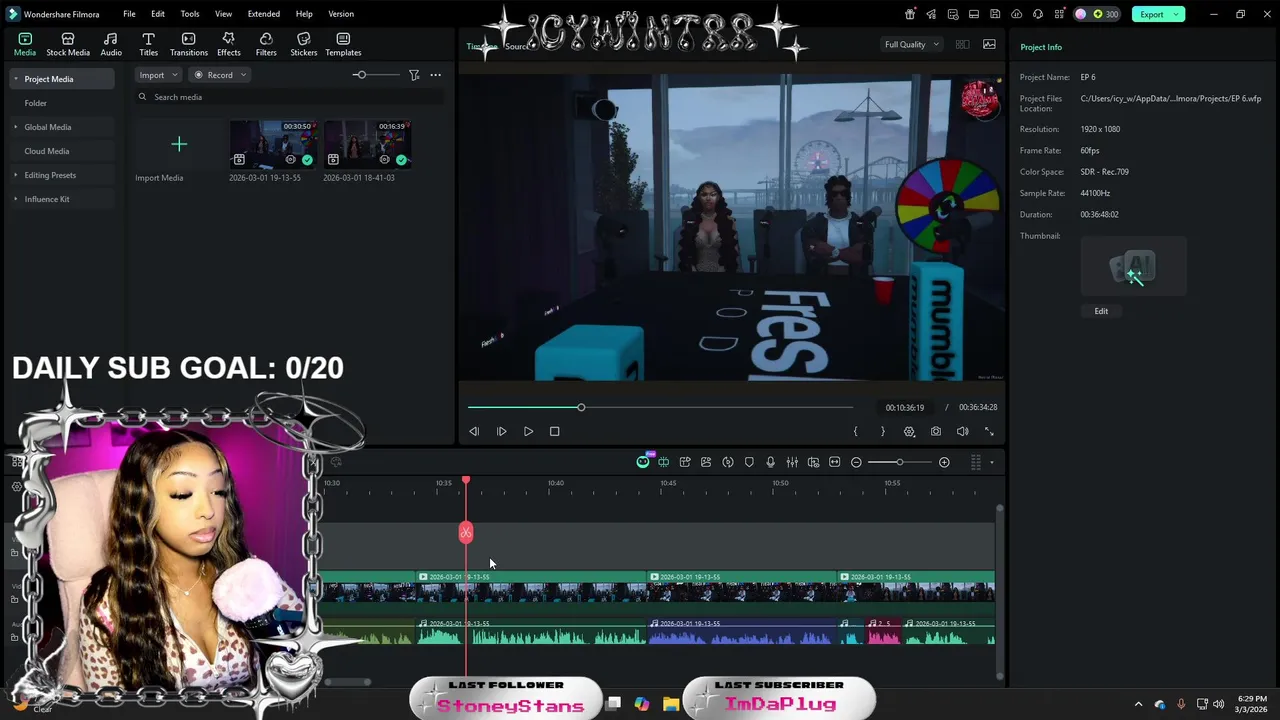Open the audio mixer icon
This screenshot has height=720, width=1280.
(x=792, y=462)
